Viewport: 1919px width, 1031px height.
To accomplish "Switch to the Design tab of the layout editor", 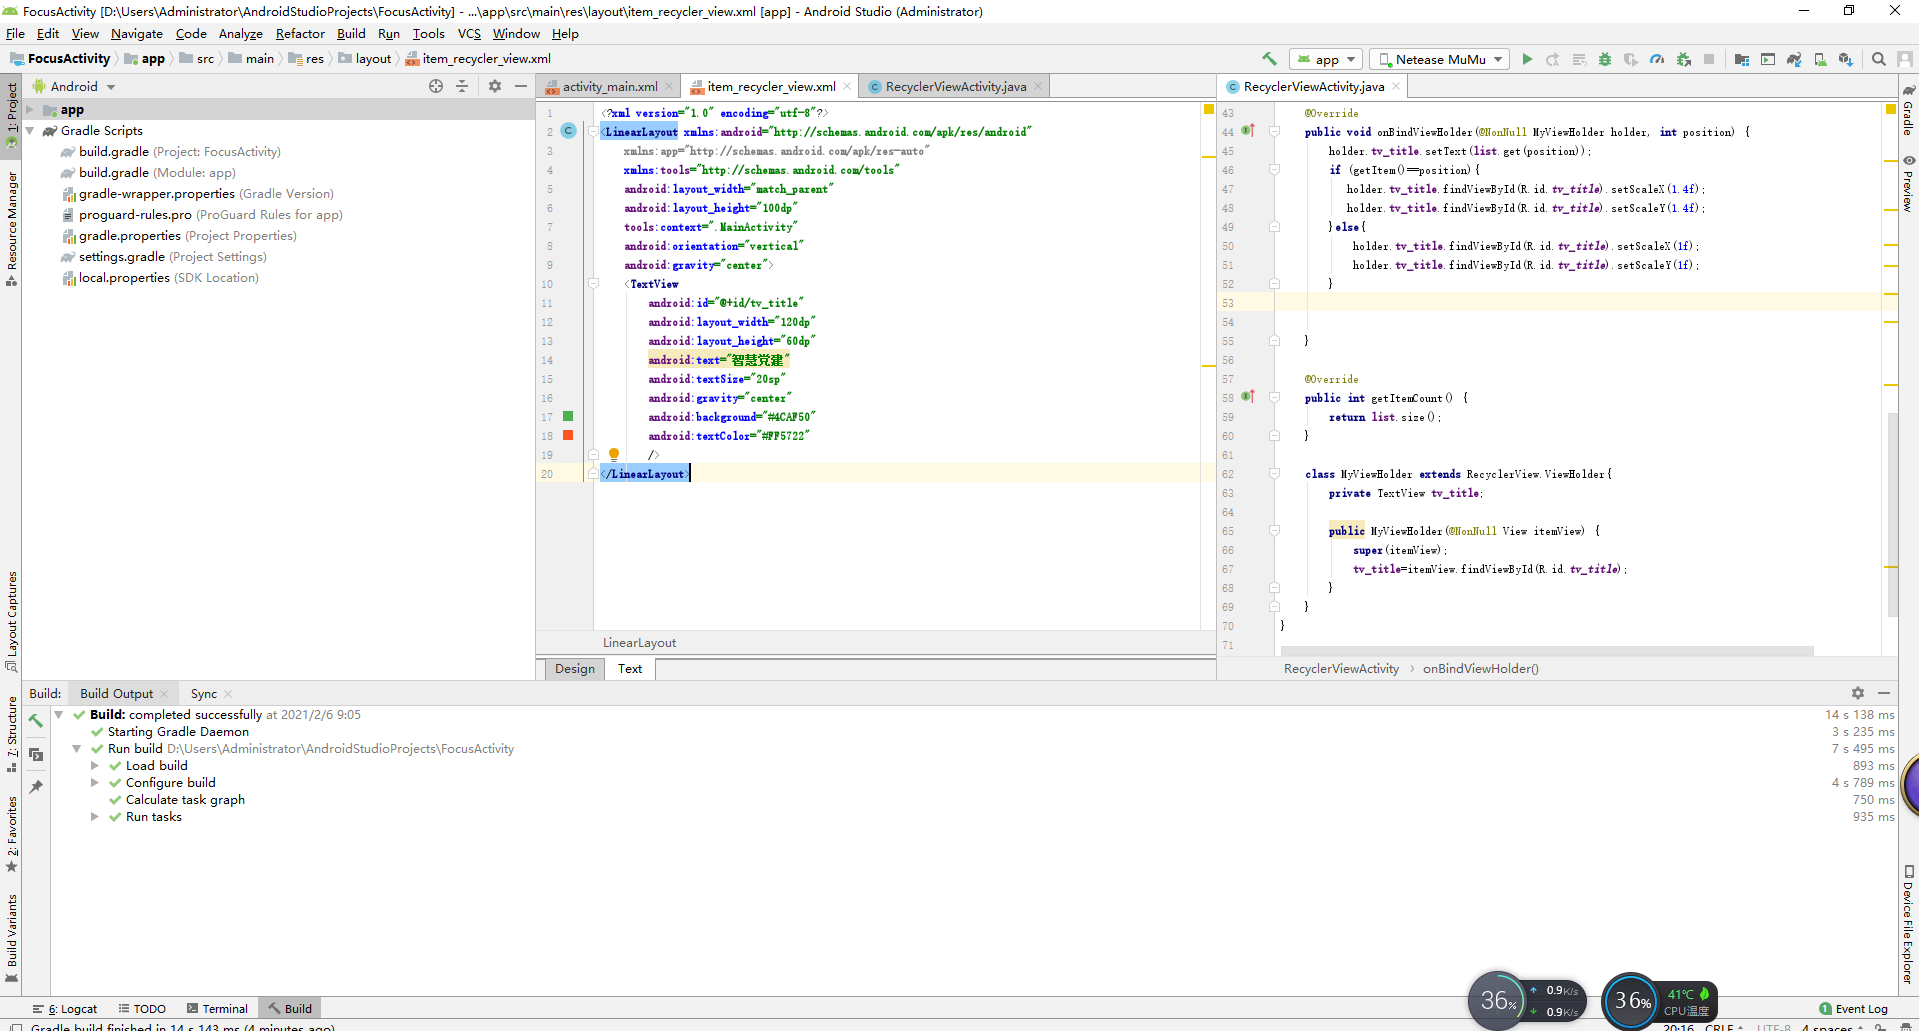I will [x=575, y=669].
